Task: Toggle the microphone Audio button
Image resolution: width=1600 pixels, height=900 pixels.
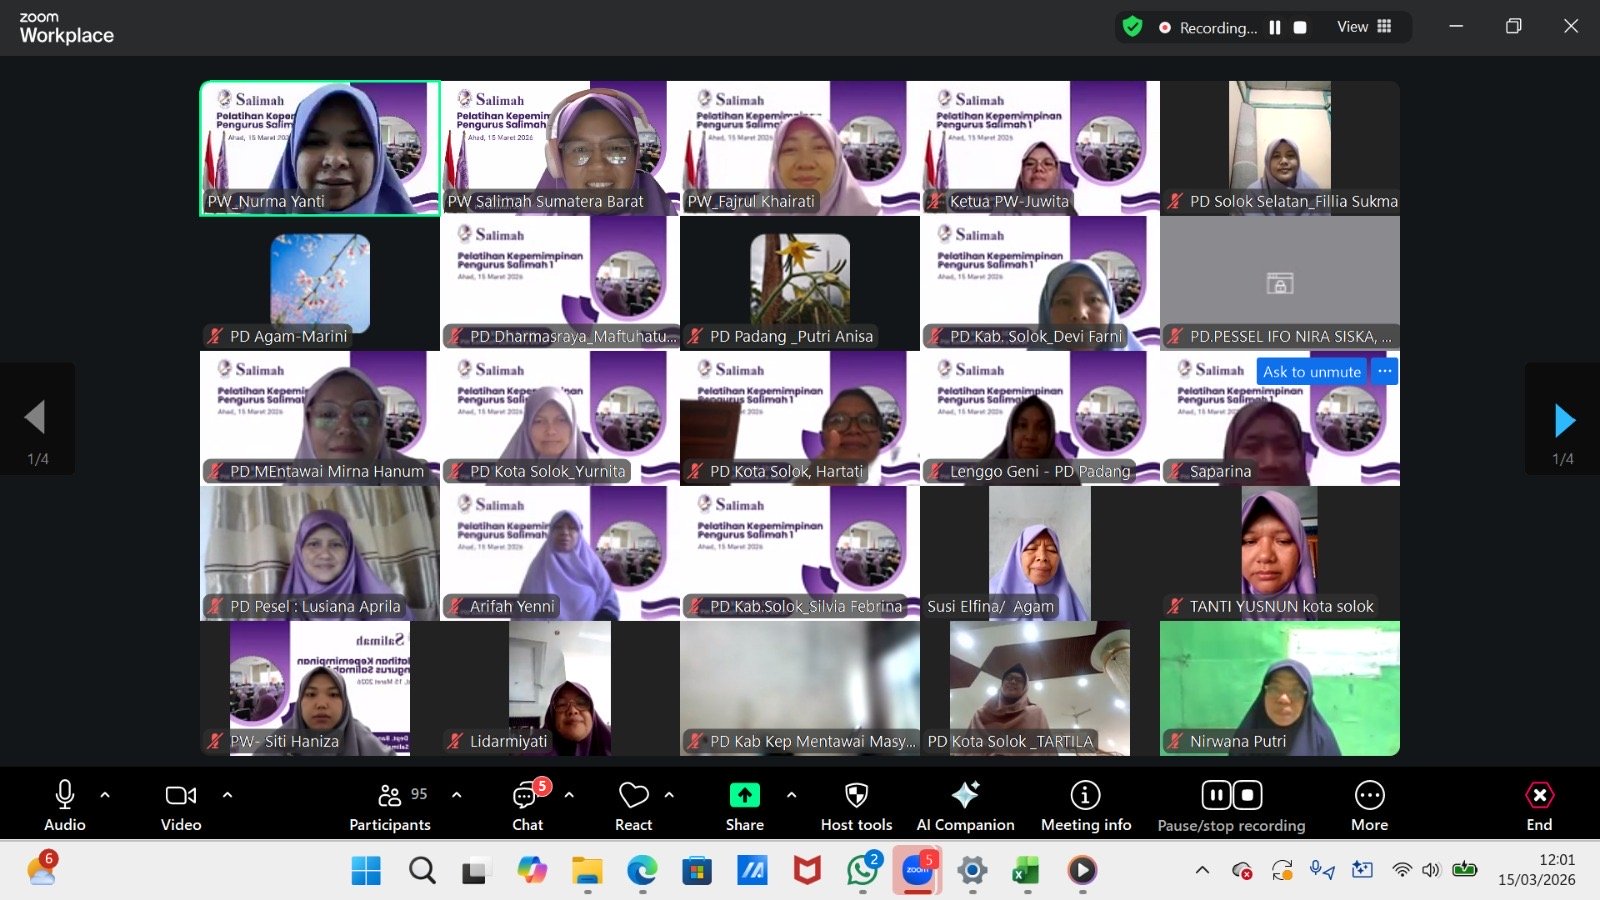Action: pyautogui.click(x=65, y=806)
